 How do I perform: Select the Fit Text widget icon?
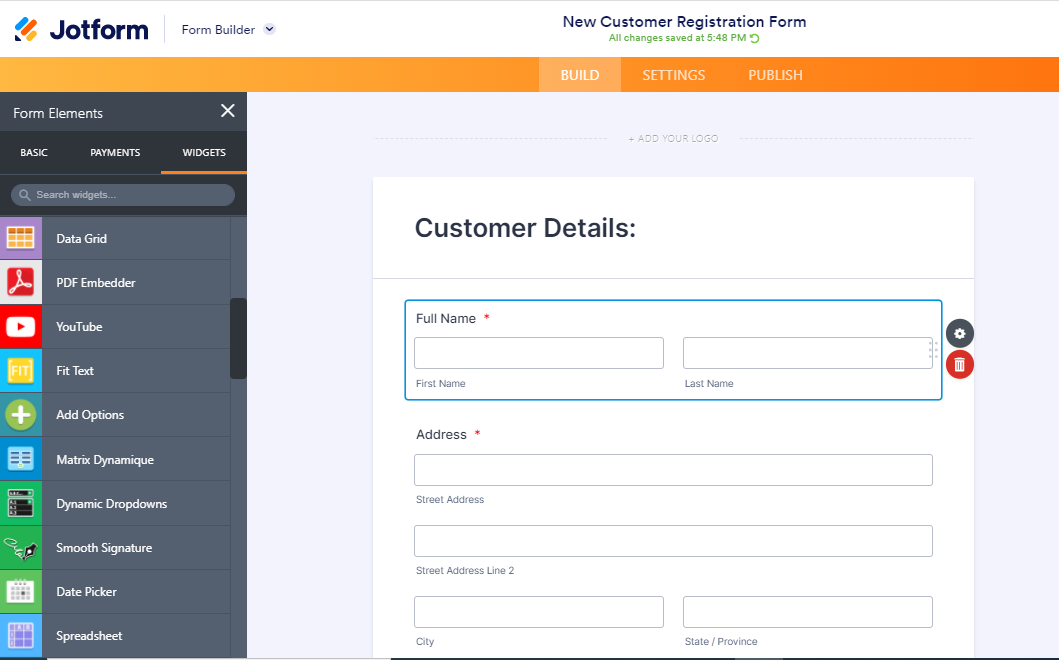[21, 371]
